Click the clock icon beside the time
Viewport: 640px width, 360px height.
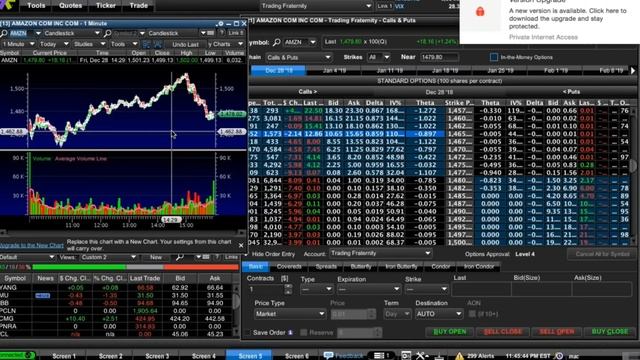coord(559,356)
